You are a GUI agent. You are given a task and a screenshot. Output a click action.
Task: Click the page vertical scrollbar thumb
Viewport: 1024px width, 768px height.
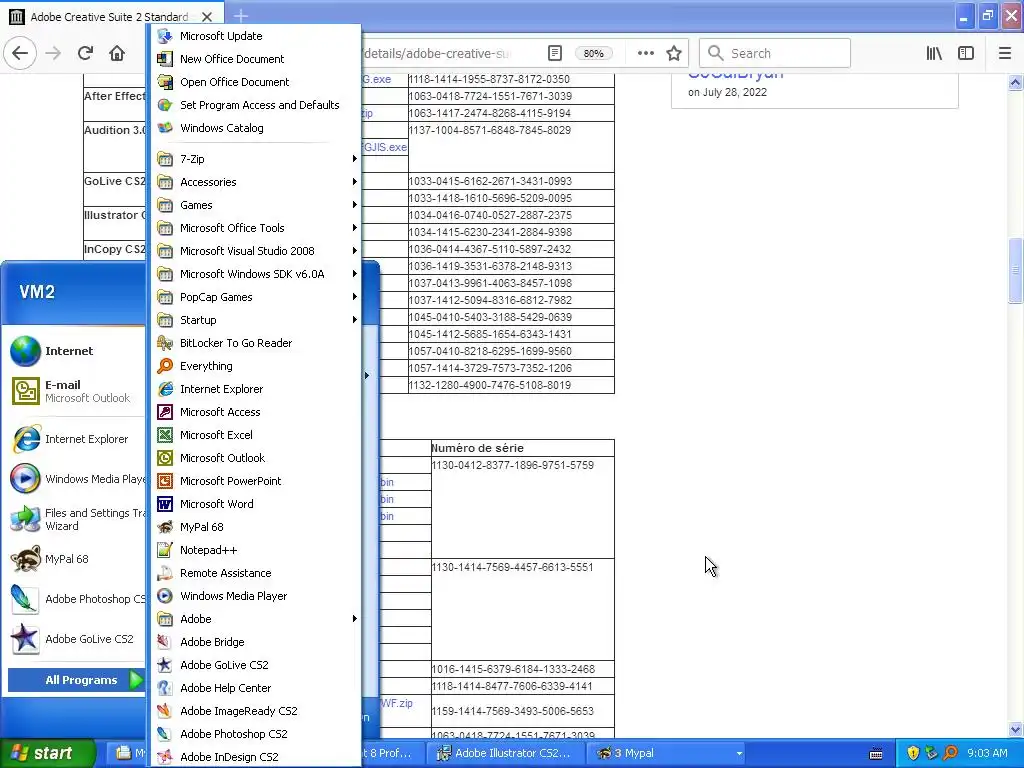1015,270
